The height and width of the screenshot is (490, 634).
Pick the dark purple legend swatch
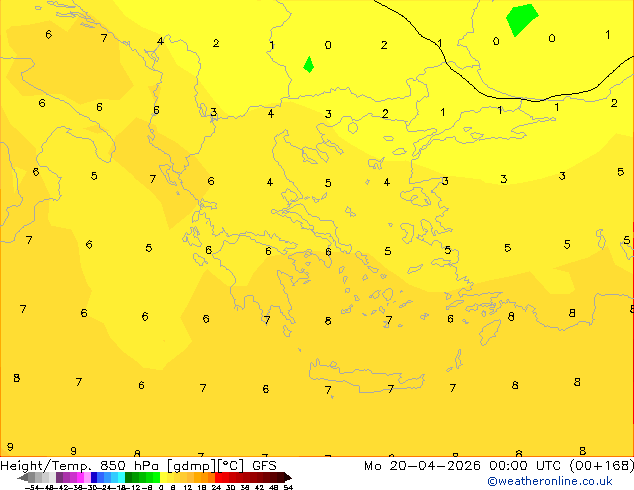pyautogui.click(x=59, y=477)
